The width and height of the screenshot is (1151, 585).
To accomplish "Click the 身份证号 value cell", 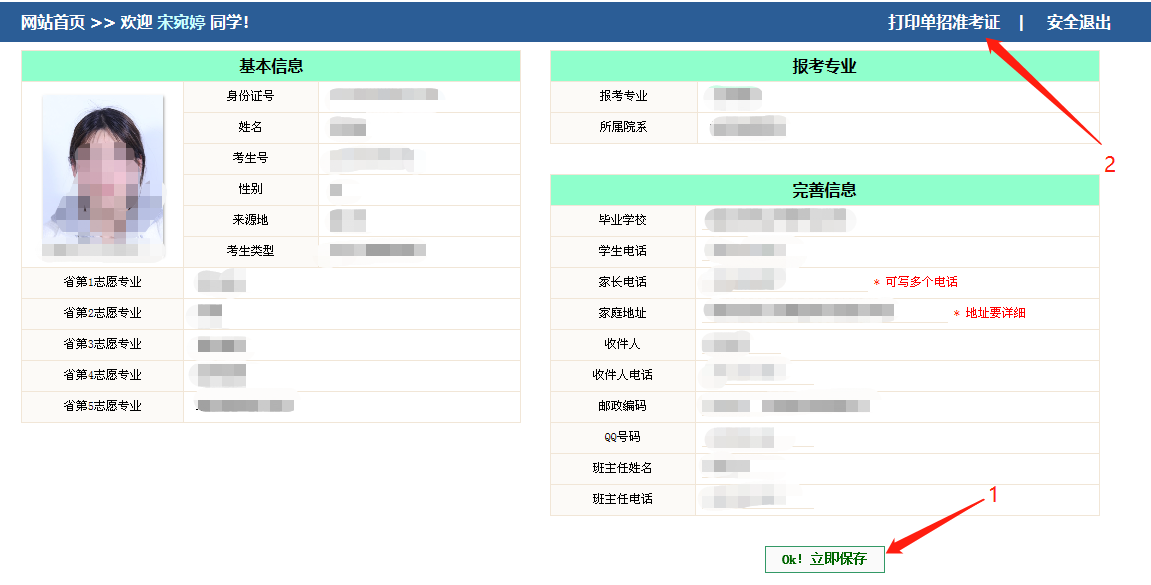I will pyautogui.click(x=418, y=96).
